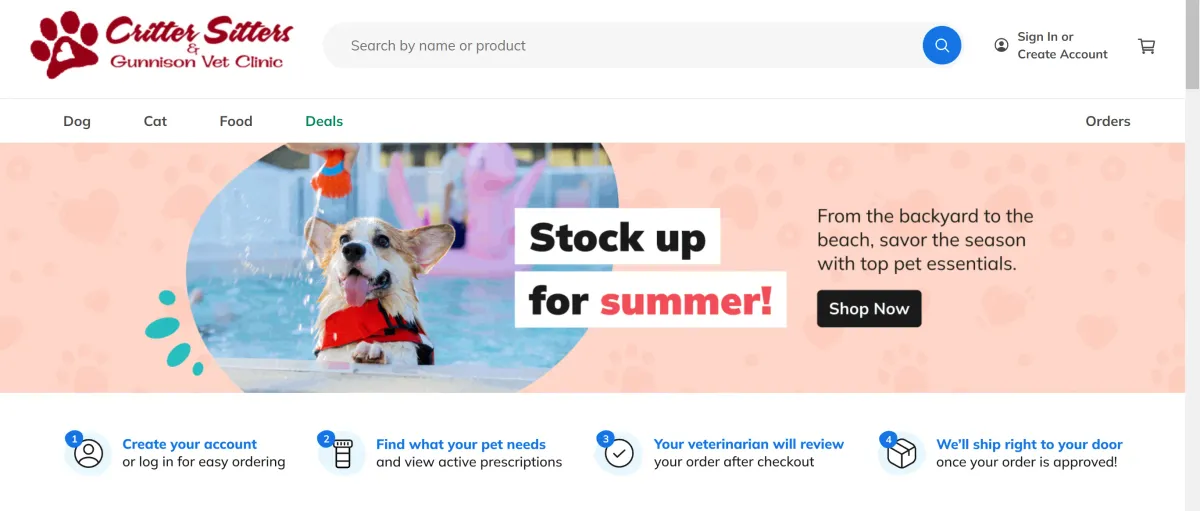
Task: Open the Food category menu
Action: tap(236, 121)
